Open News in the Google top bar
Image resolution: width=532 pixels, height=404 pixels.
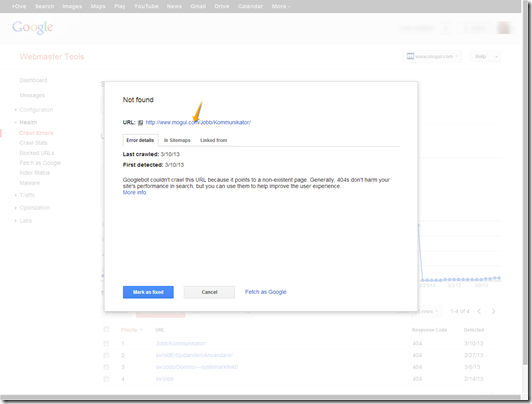click(174, 6)
